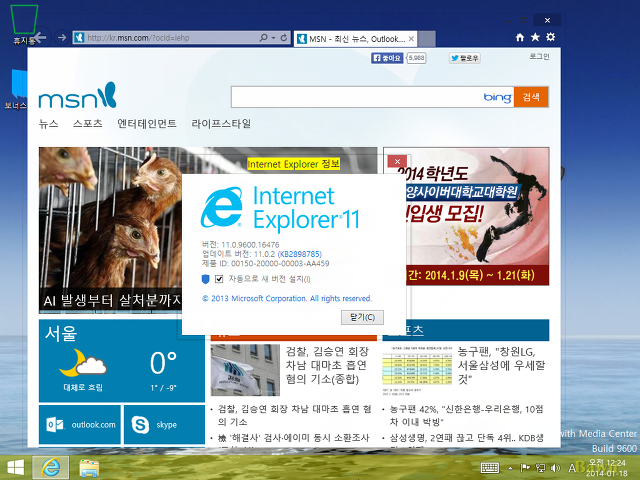Show hidden tray icons arrow
The height and width of the screenshot is (480, 640).
coord(510,468)
